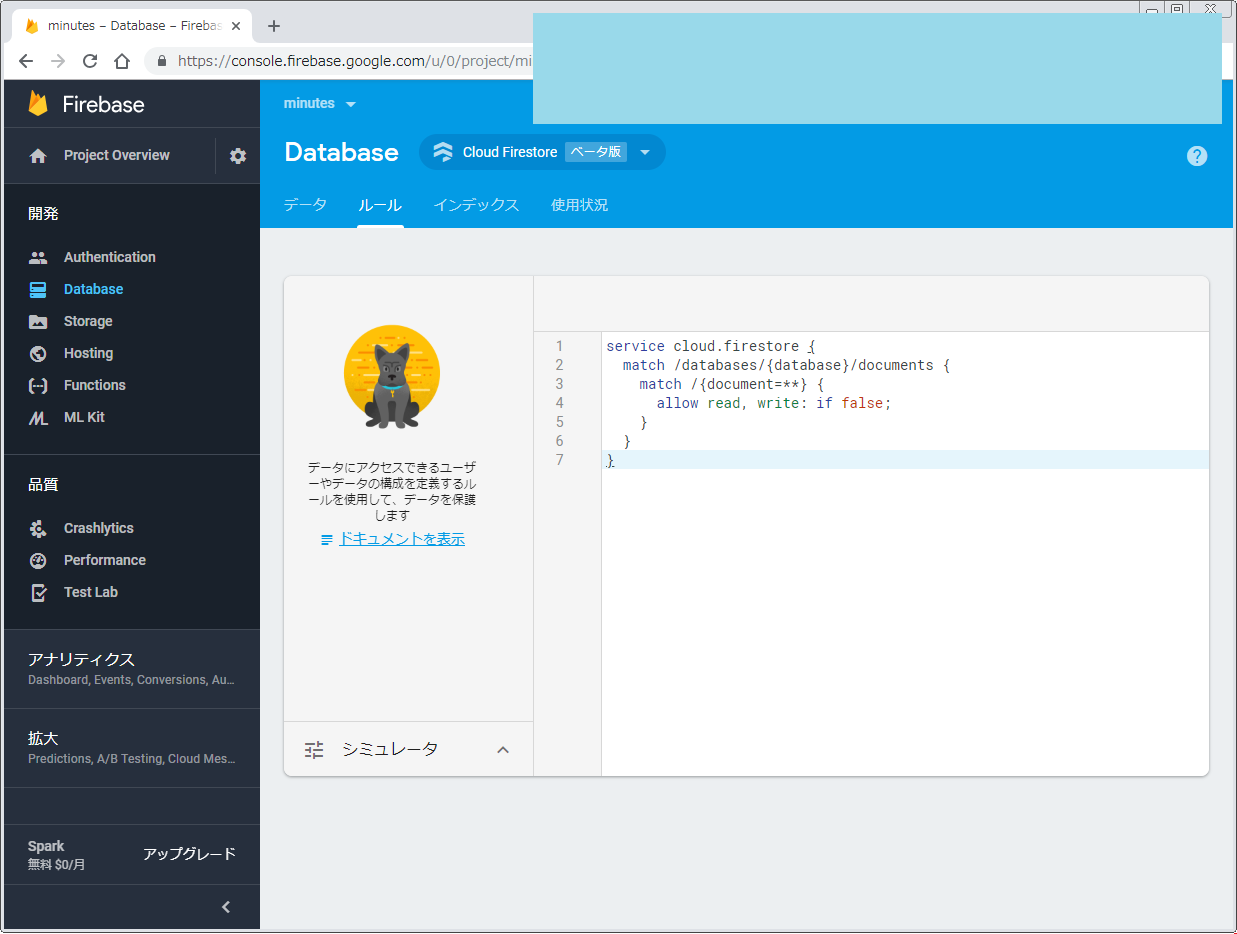Click the Database icon in sidebar
The width and height of the screenshot is (1237, 934).
pyautogui.click(x=38, y=289)
